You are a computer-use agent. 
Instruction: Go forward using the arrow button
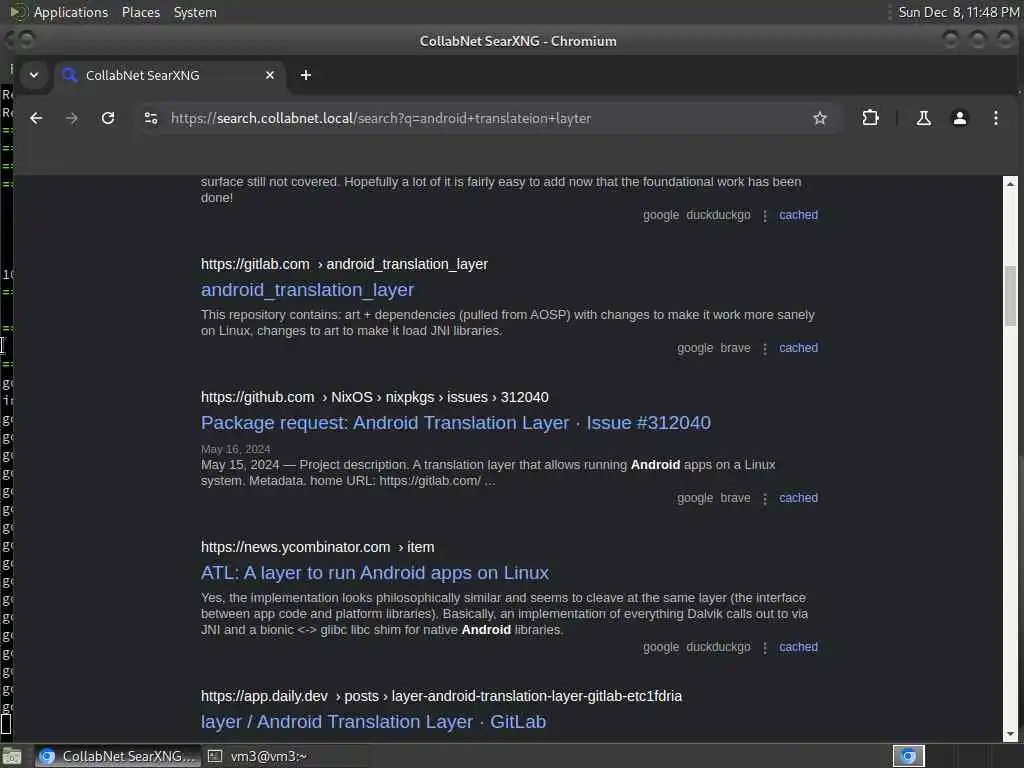tap(72, 118)
